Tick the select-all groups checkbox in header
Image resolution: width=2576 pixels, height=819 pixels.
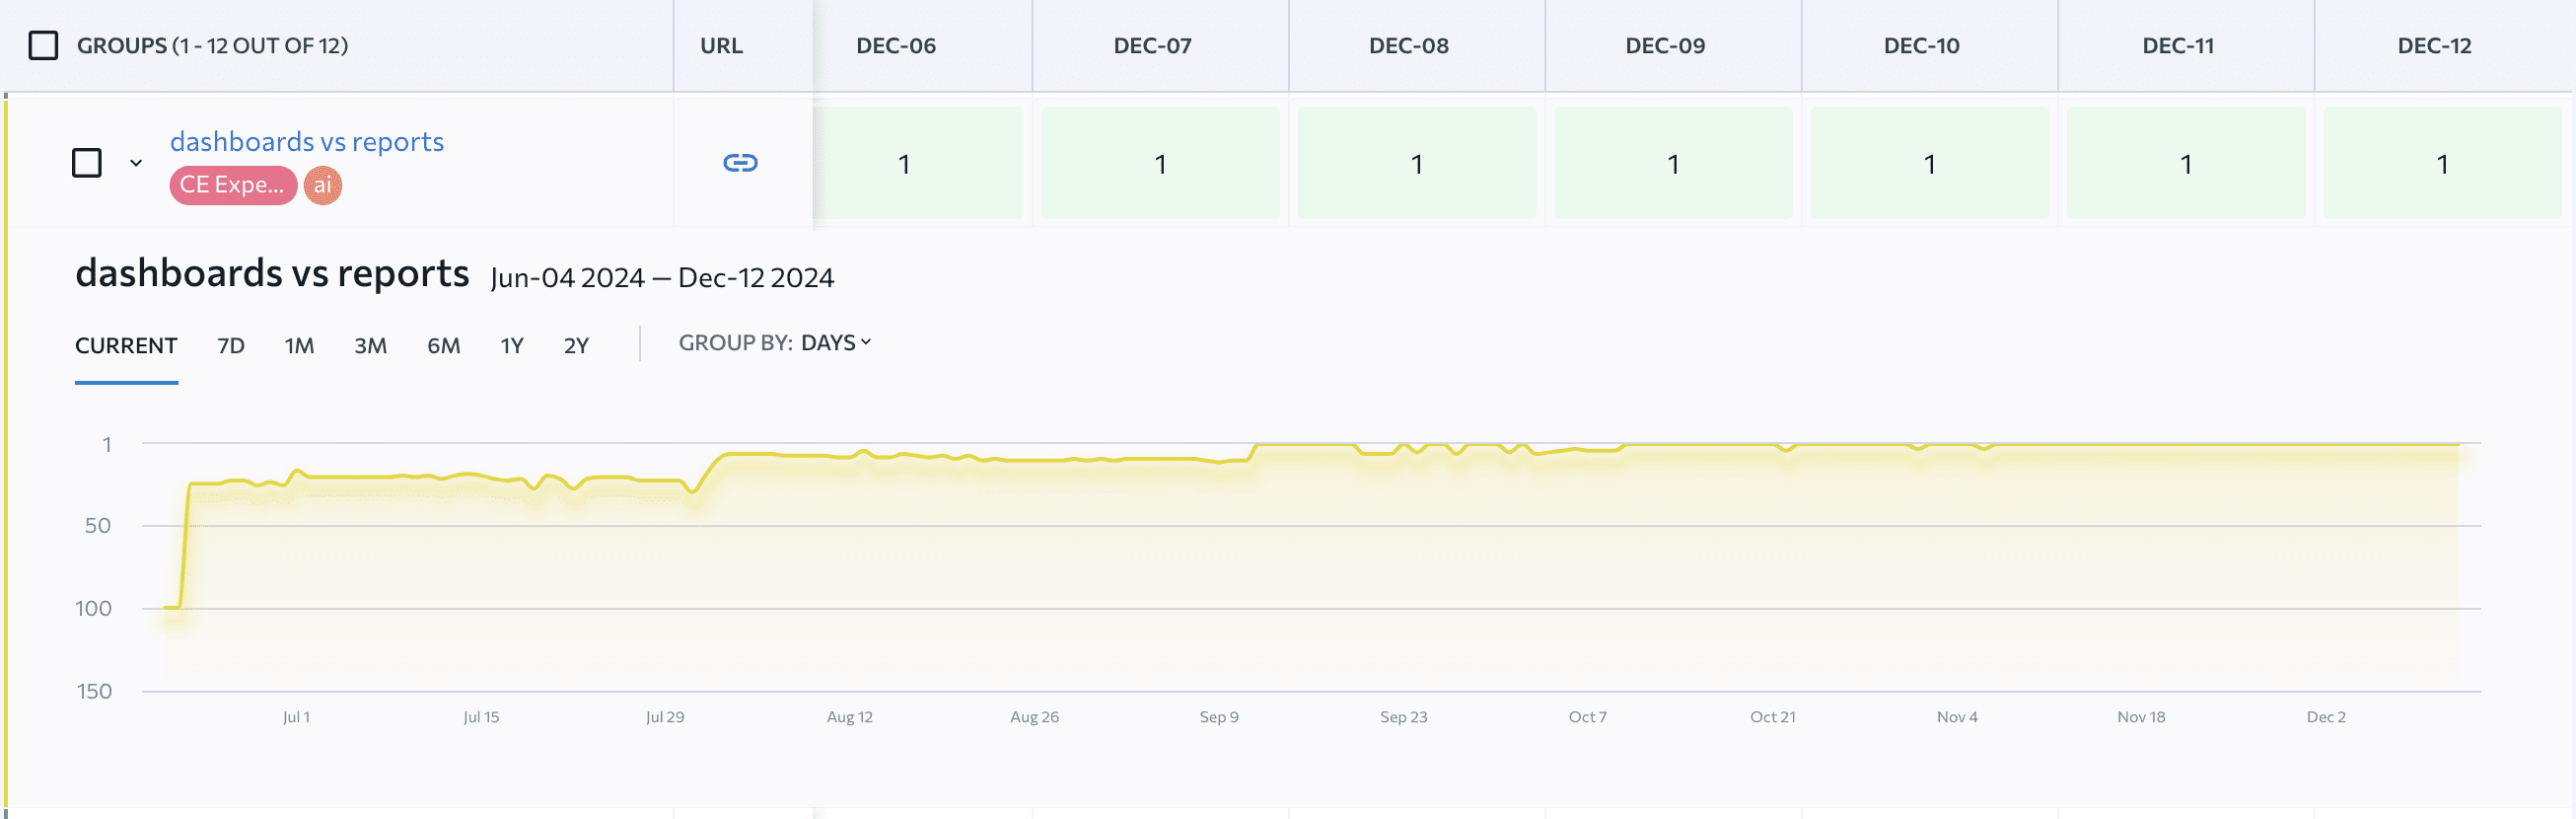click(43, 45)
